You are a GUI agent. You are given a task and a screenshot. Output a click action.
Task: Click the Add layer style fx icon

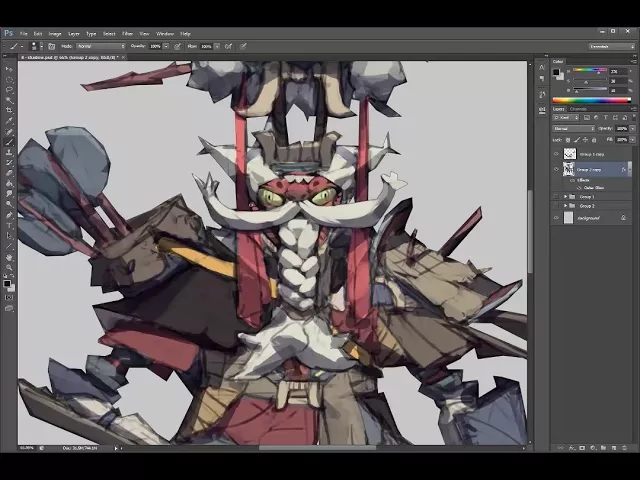click(572, 448)
